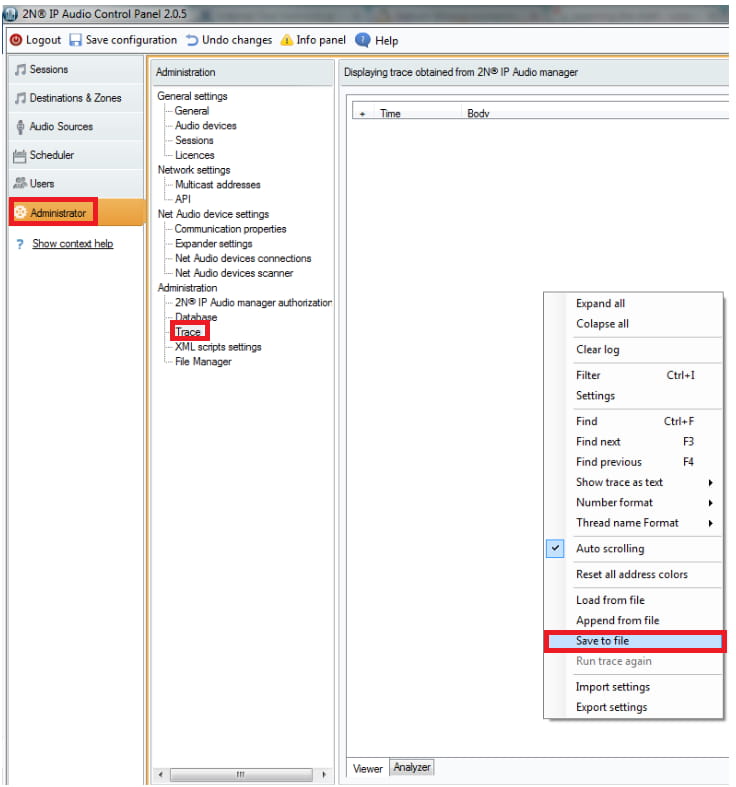Select Licences tree item
Image resolution: width=736 pixels, height=787 pixels.
tap(195, 155)
